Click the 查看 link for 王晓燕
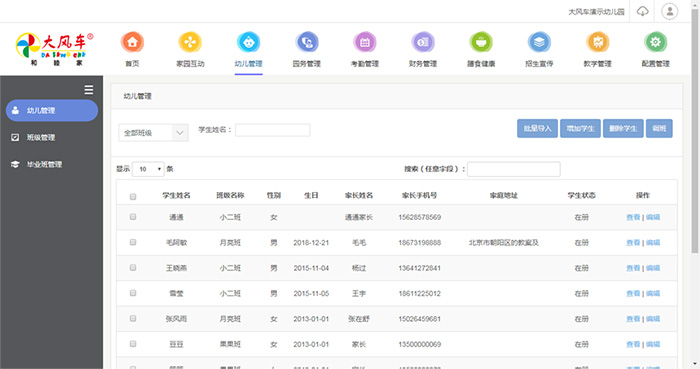 pyautogui.click(x=633, y=268)
